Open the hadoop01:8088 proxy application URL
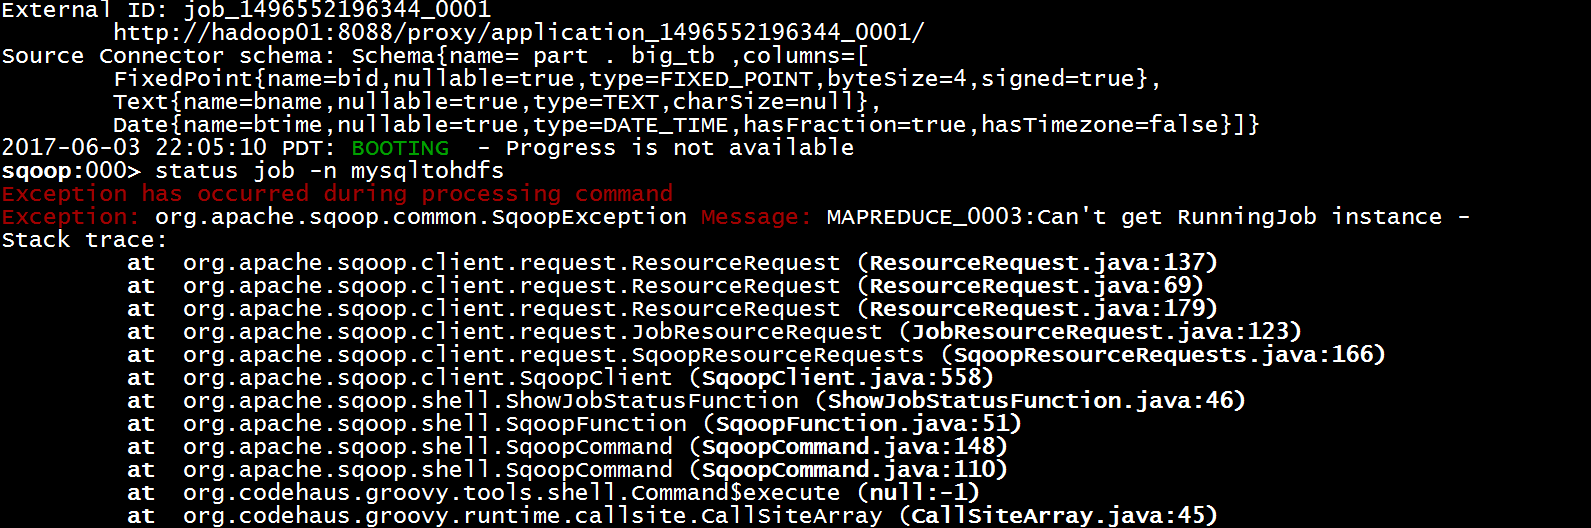 [519, 33]
